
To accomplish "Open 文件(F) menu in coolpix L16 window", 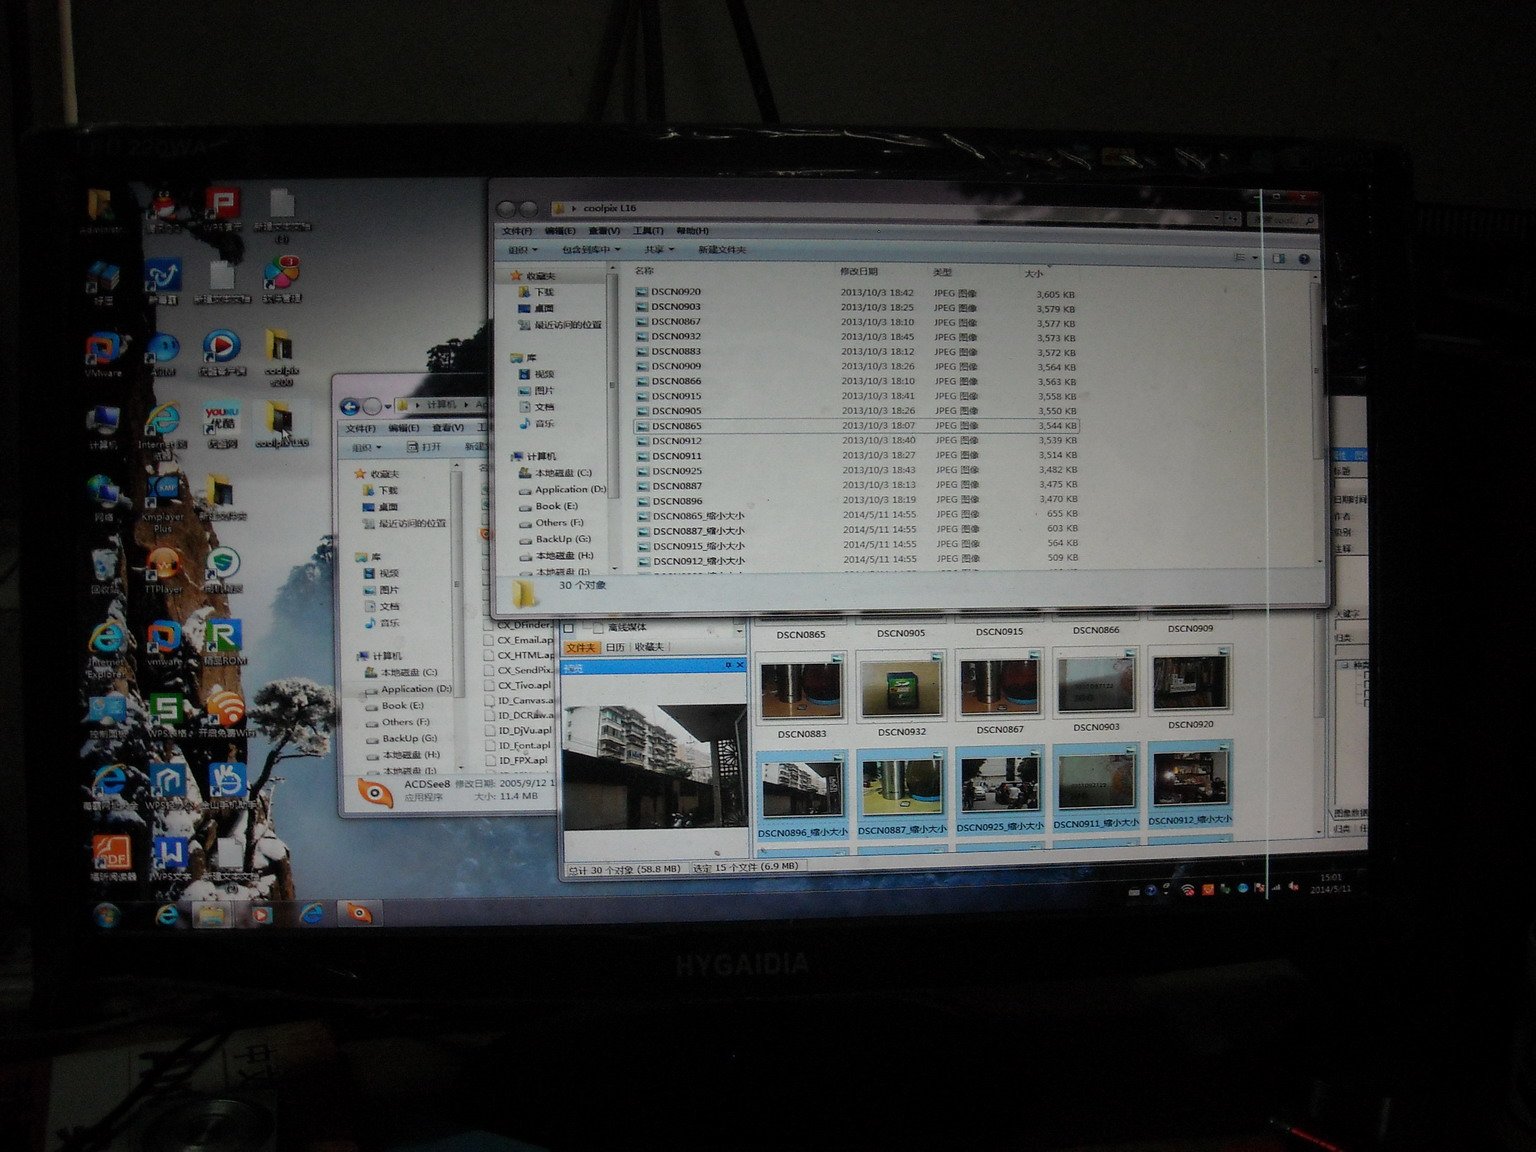I will point(517,230).
